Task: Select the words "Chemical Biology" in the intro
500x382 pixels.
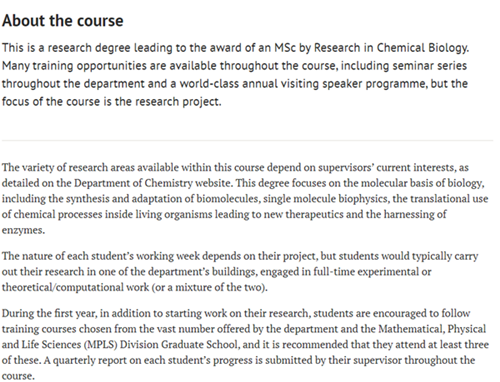Action: coord(422,48)
